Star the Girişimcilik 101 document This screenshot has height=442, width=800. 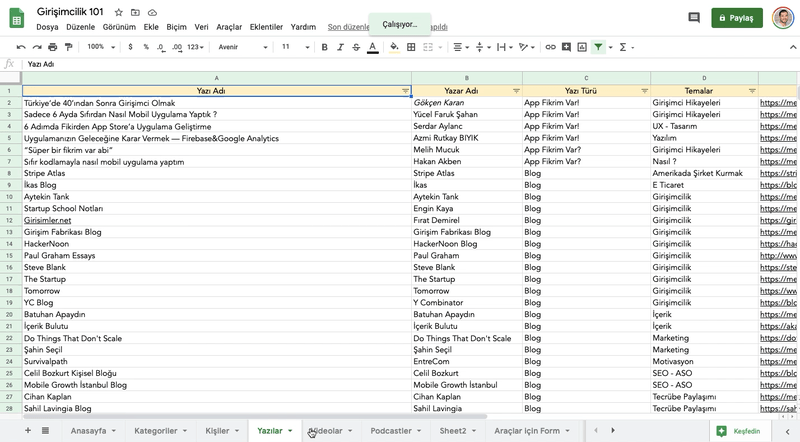(x=118, y=12)
